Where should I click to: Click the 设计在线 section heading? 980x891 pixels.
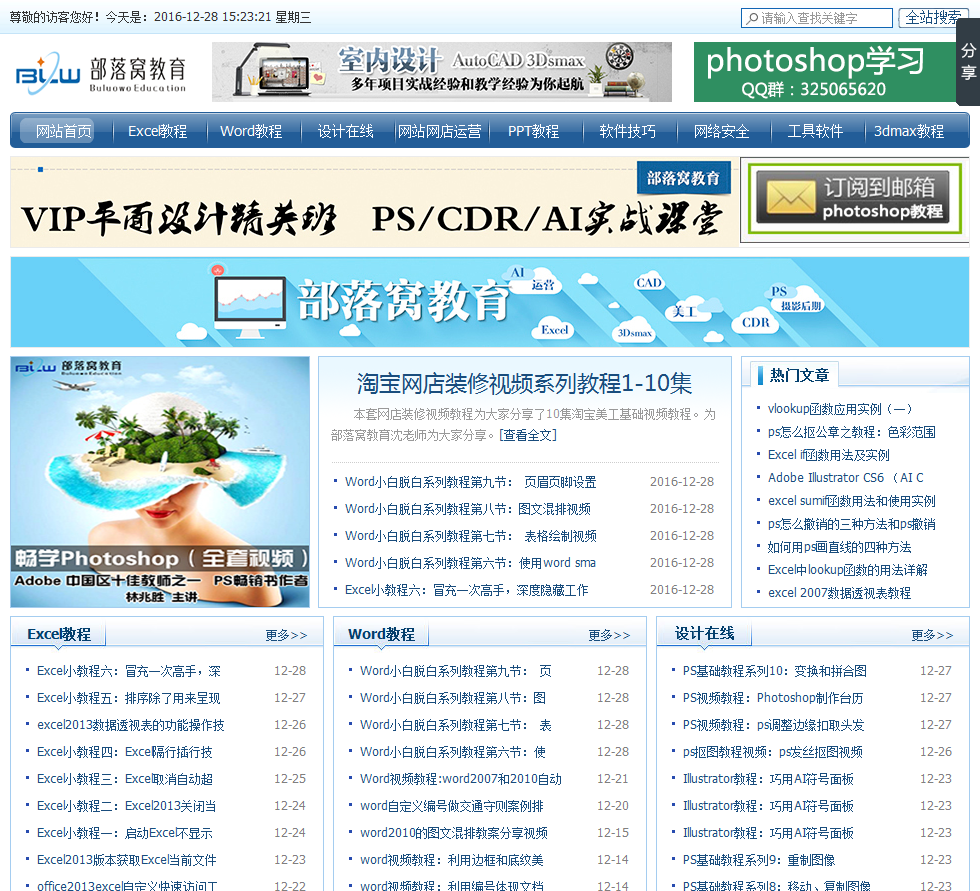coord(704,634)
